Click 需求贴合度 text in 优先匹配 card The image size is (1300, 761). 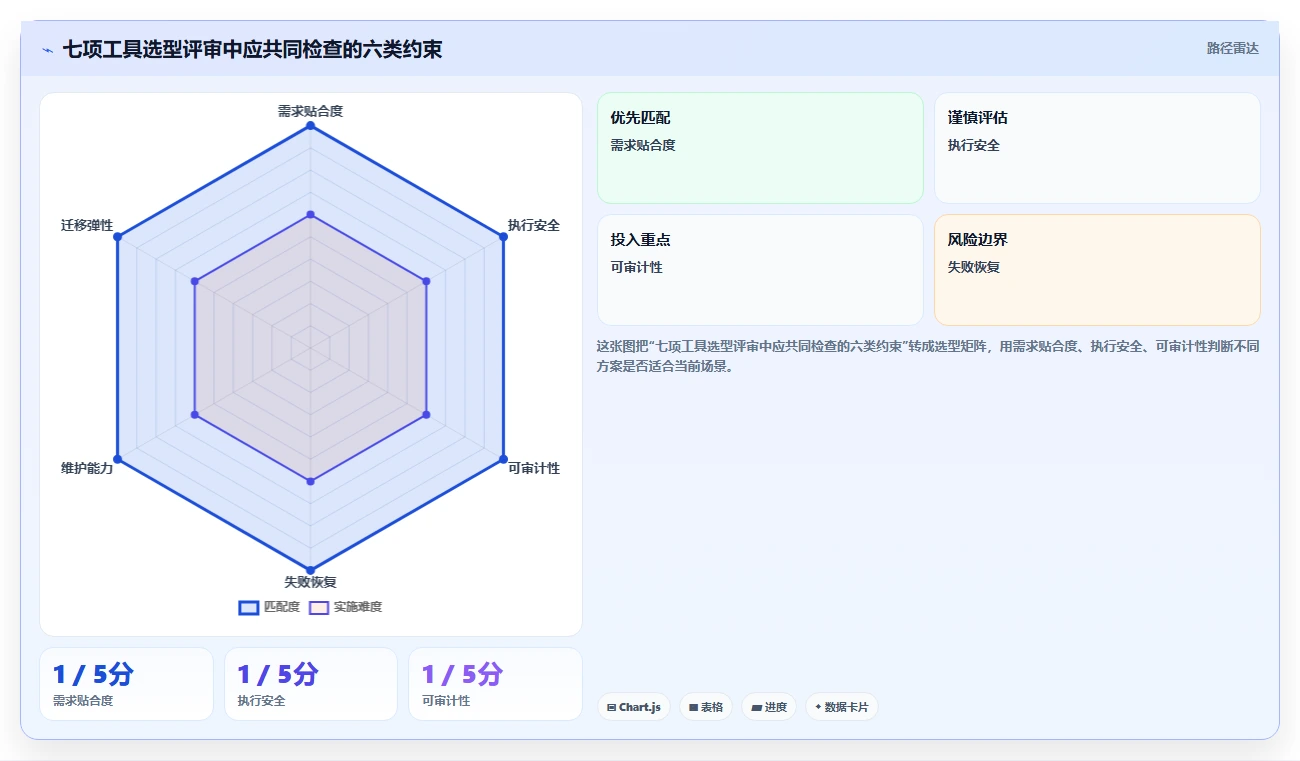coord(643,145)
